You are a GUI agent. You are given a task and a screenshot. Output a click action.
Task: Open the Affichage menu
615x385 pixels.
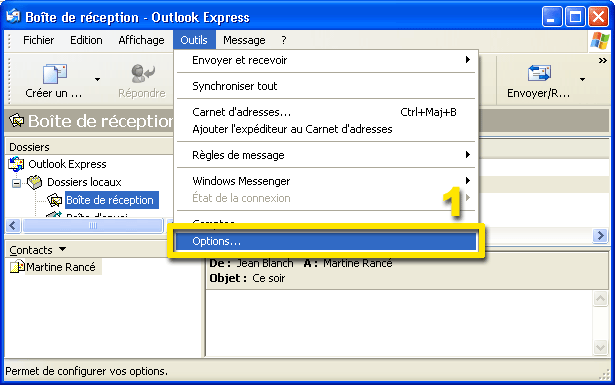tap(142, 40)
